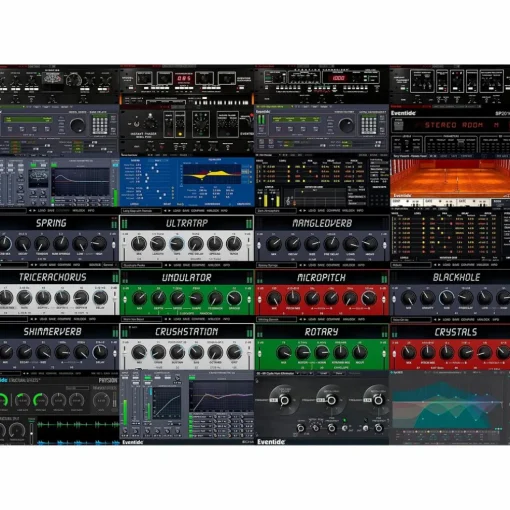This screenshot has height=510, width=510.
Task: Toggle COMPARE in the toolbar beneath the Undulator knobs
Action: click(198, 319)
